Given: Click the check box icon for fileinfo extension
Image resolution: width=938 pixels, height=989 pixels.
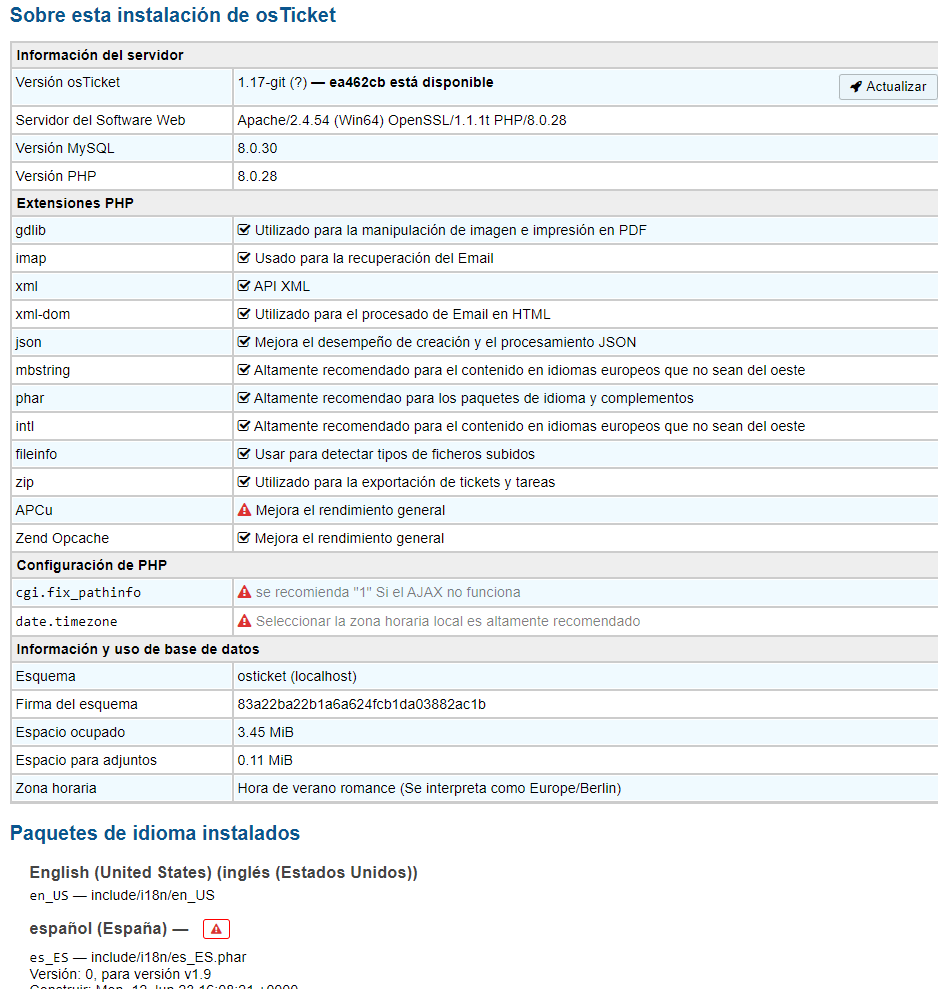Looking at the screenshot, I should (x=244, y=455).
